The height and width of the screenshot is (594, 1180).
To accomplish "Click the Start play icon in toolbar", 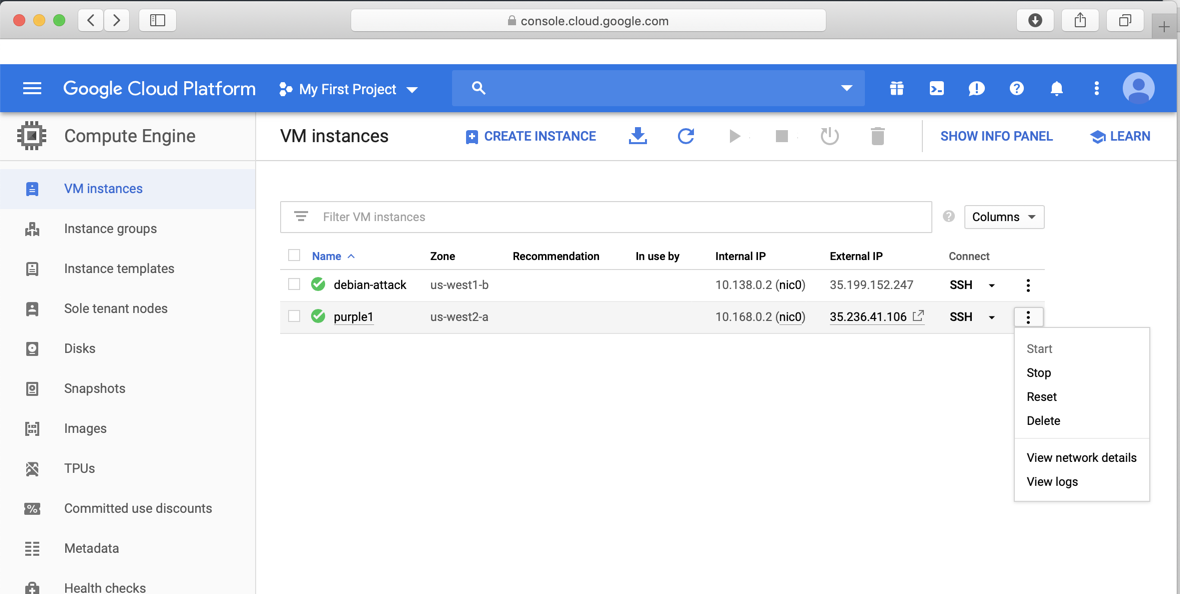I will (734, 136).
